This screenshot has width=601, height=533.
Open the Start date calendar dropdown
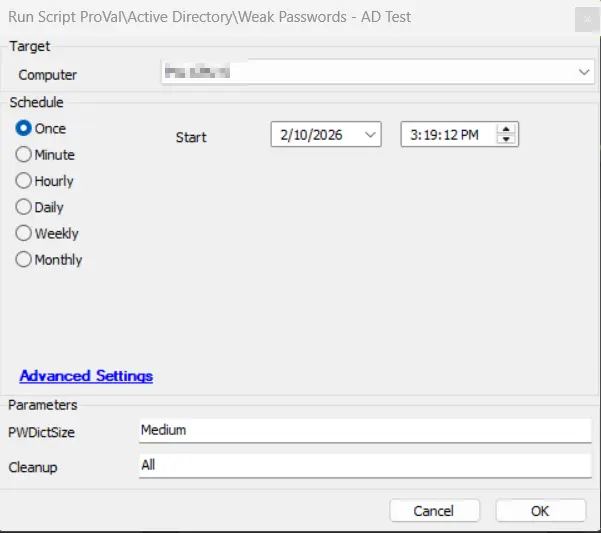370,134
